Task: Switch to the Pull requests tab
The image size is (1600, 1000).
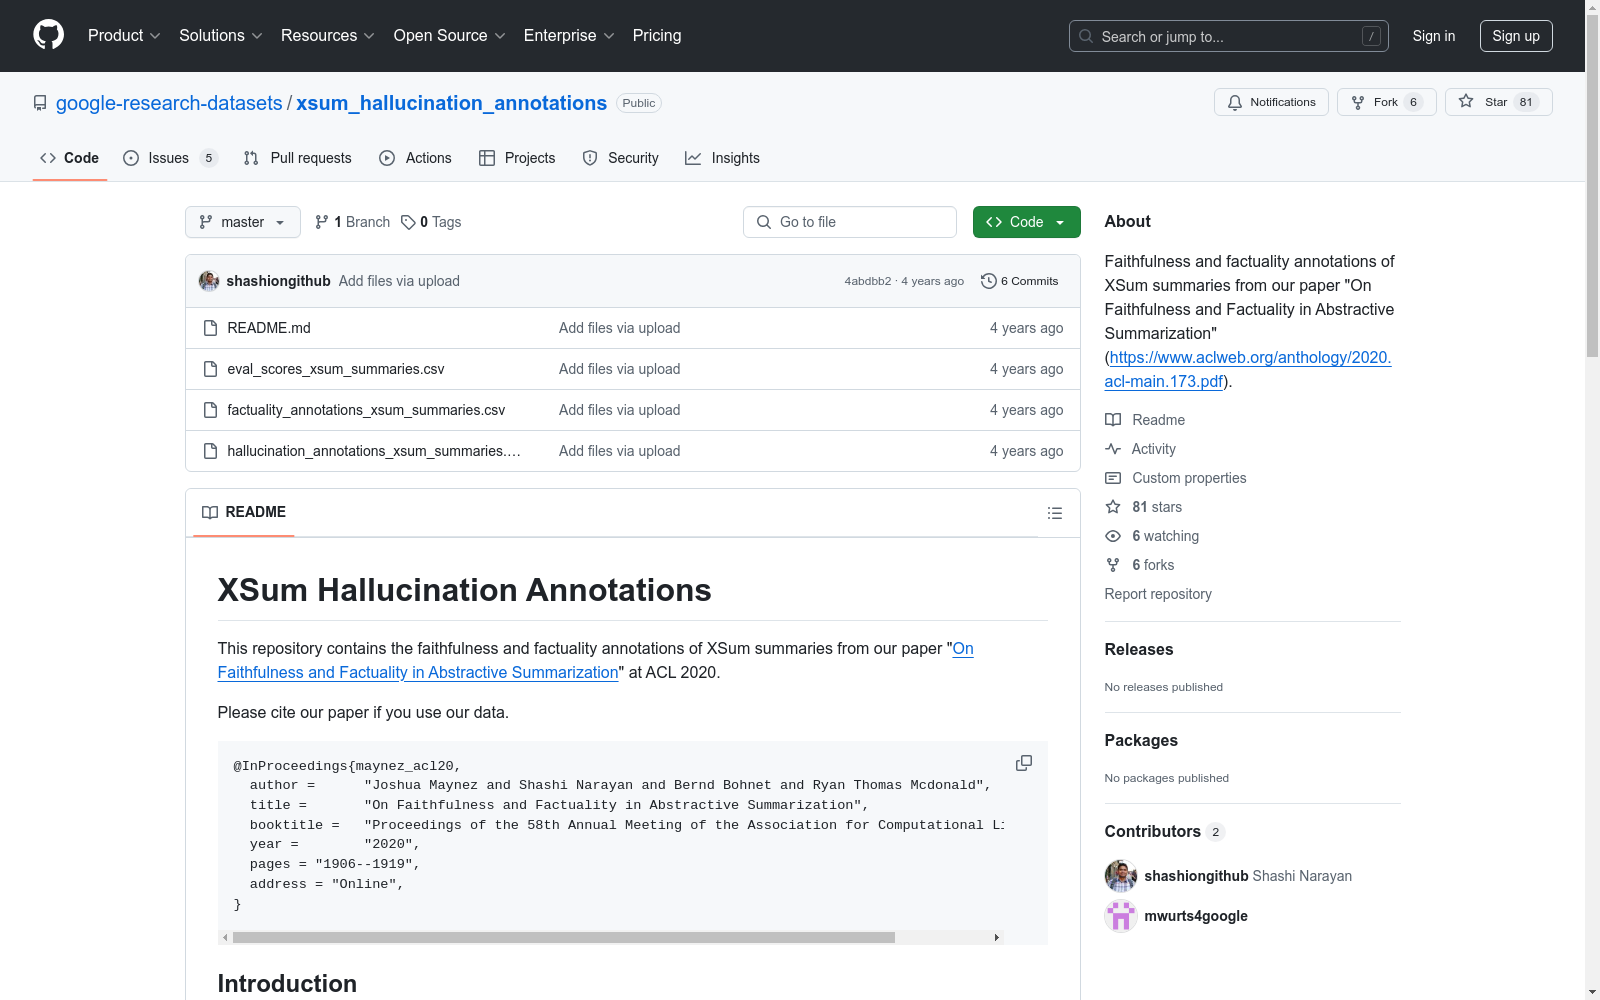Action: (x=297, y=158)
